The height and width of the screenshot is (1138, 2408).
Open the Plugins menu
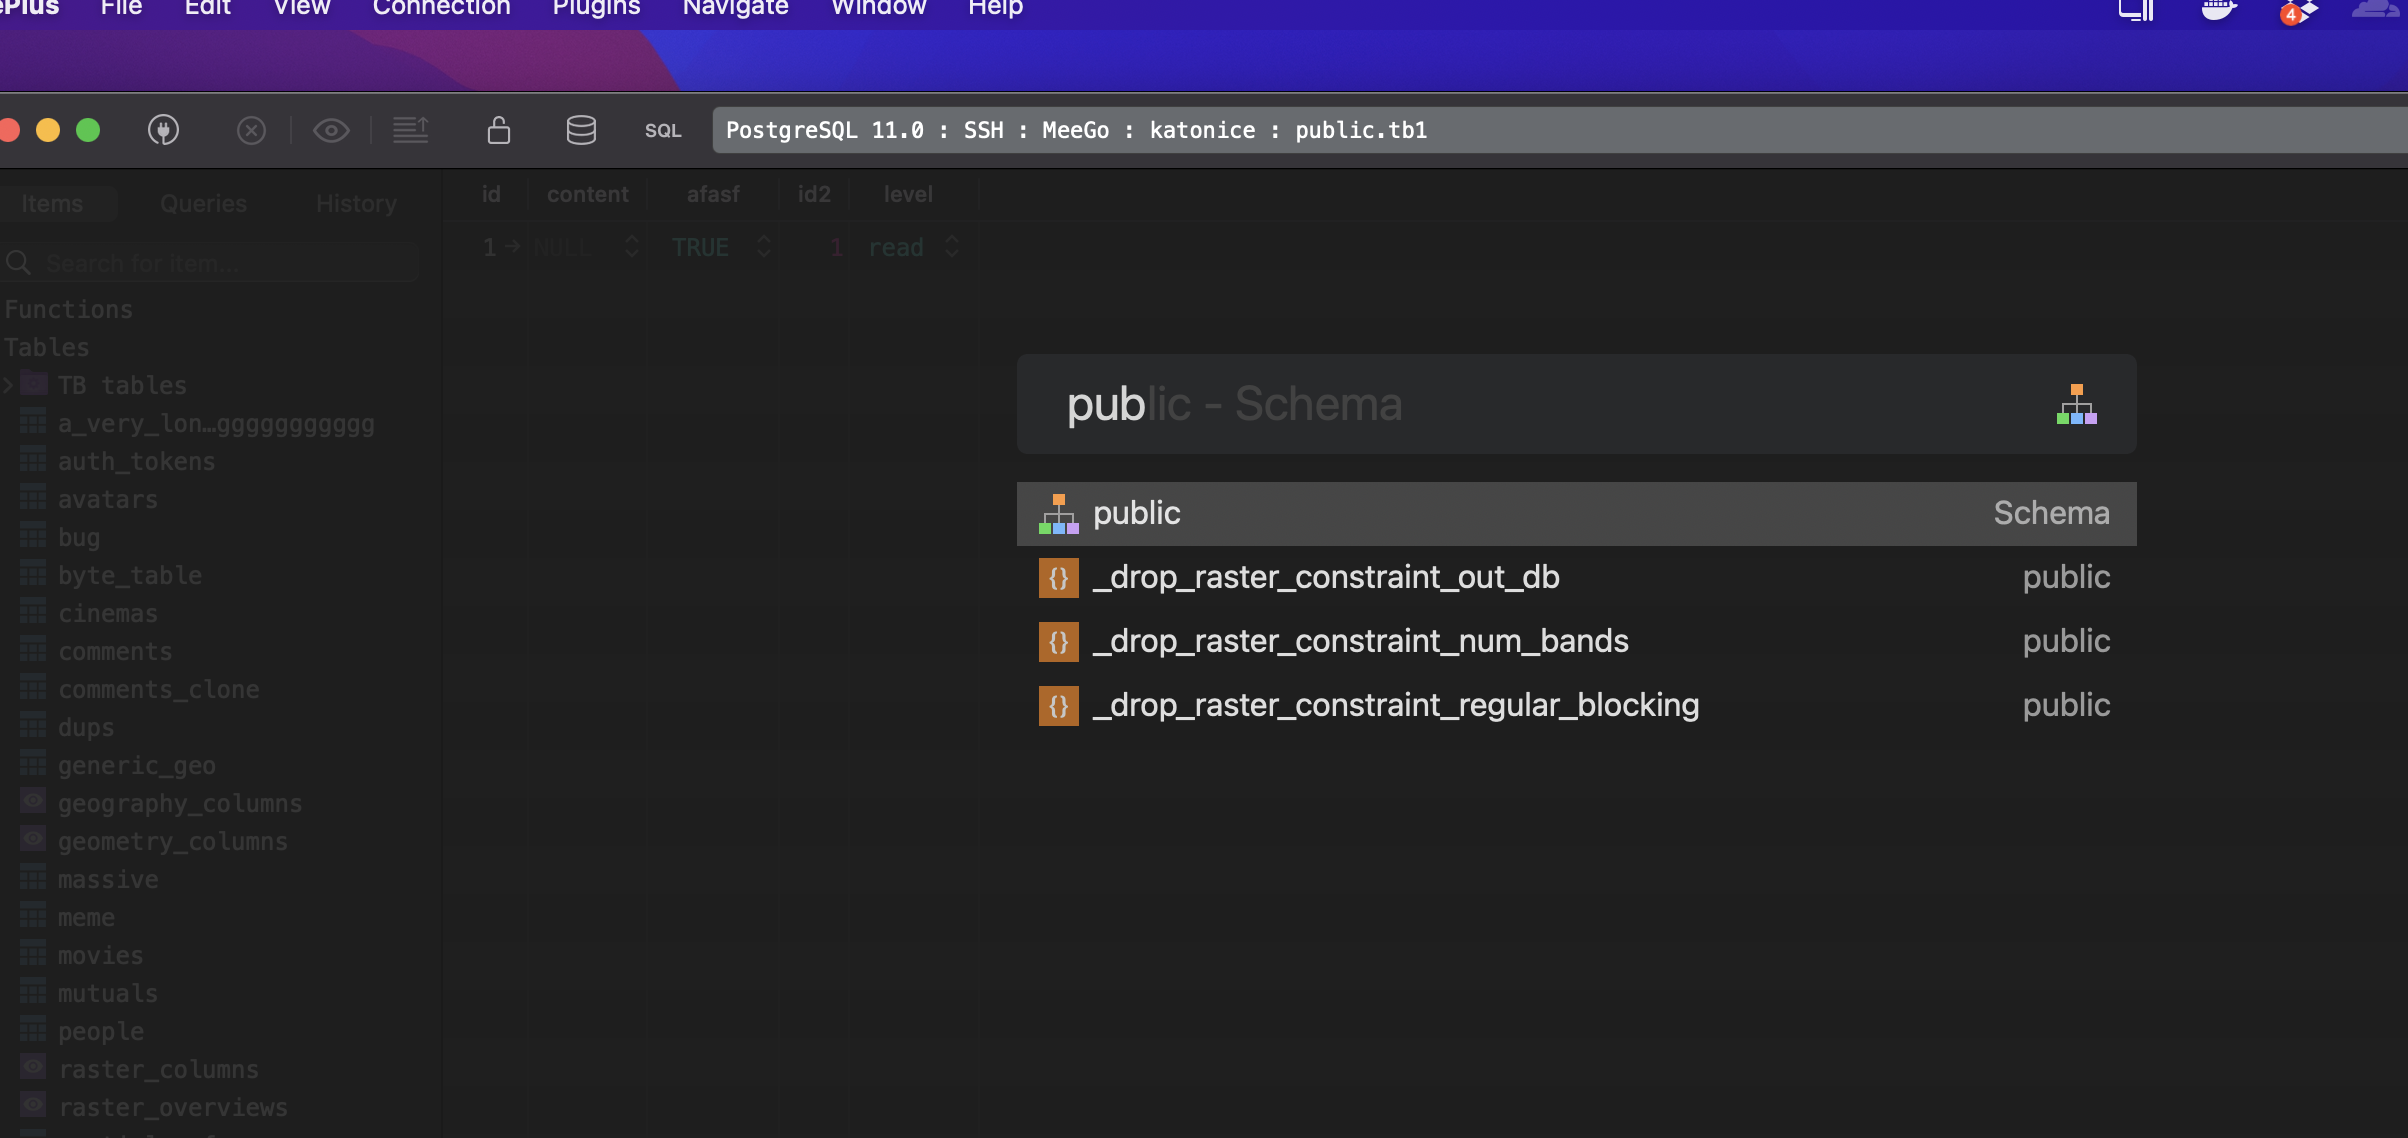click(595, 8)
